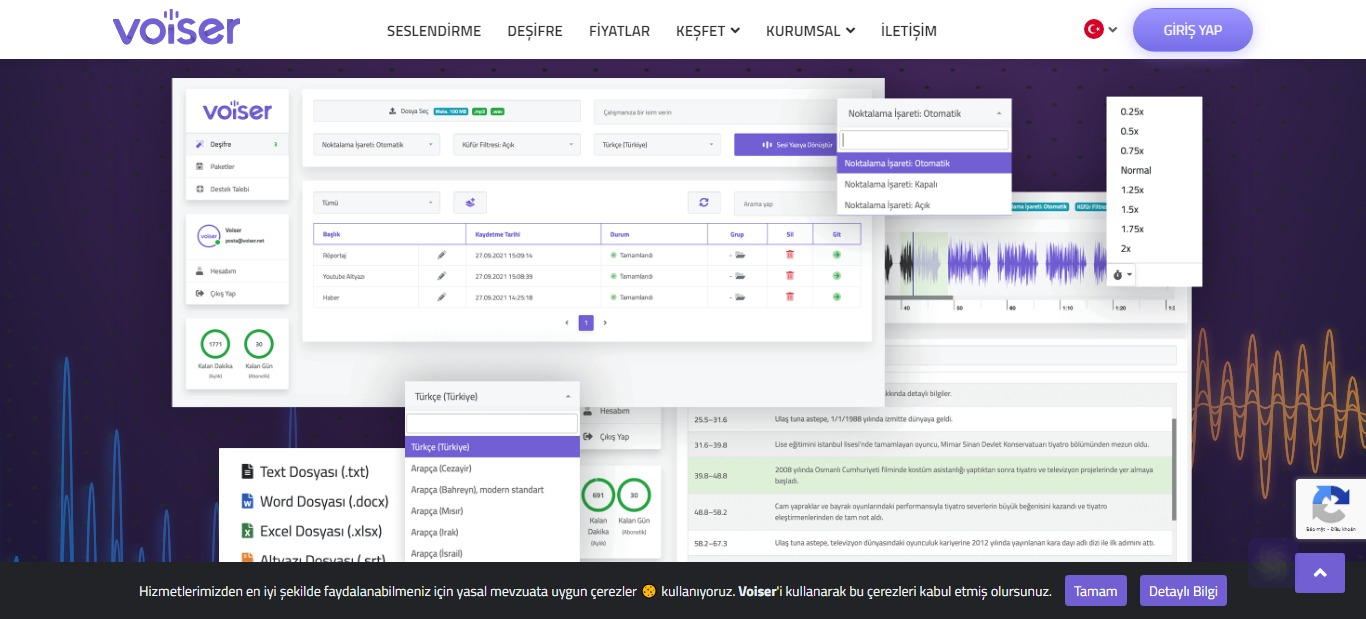Viewport: 1366px width, 619px height.
Task: Click the green go arrow for Youtube Altyazı
Action: click(836, 276)
